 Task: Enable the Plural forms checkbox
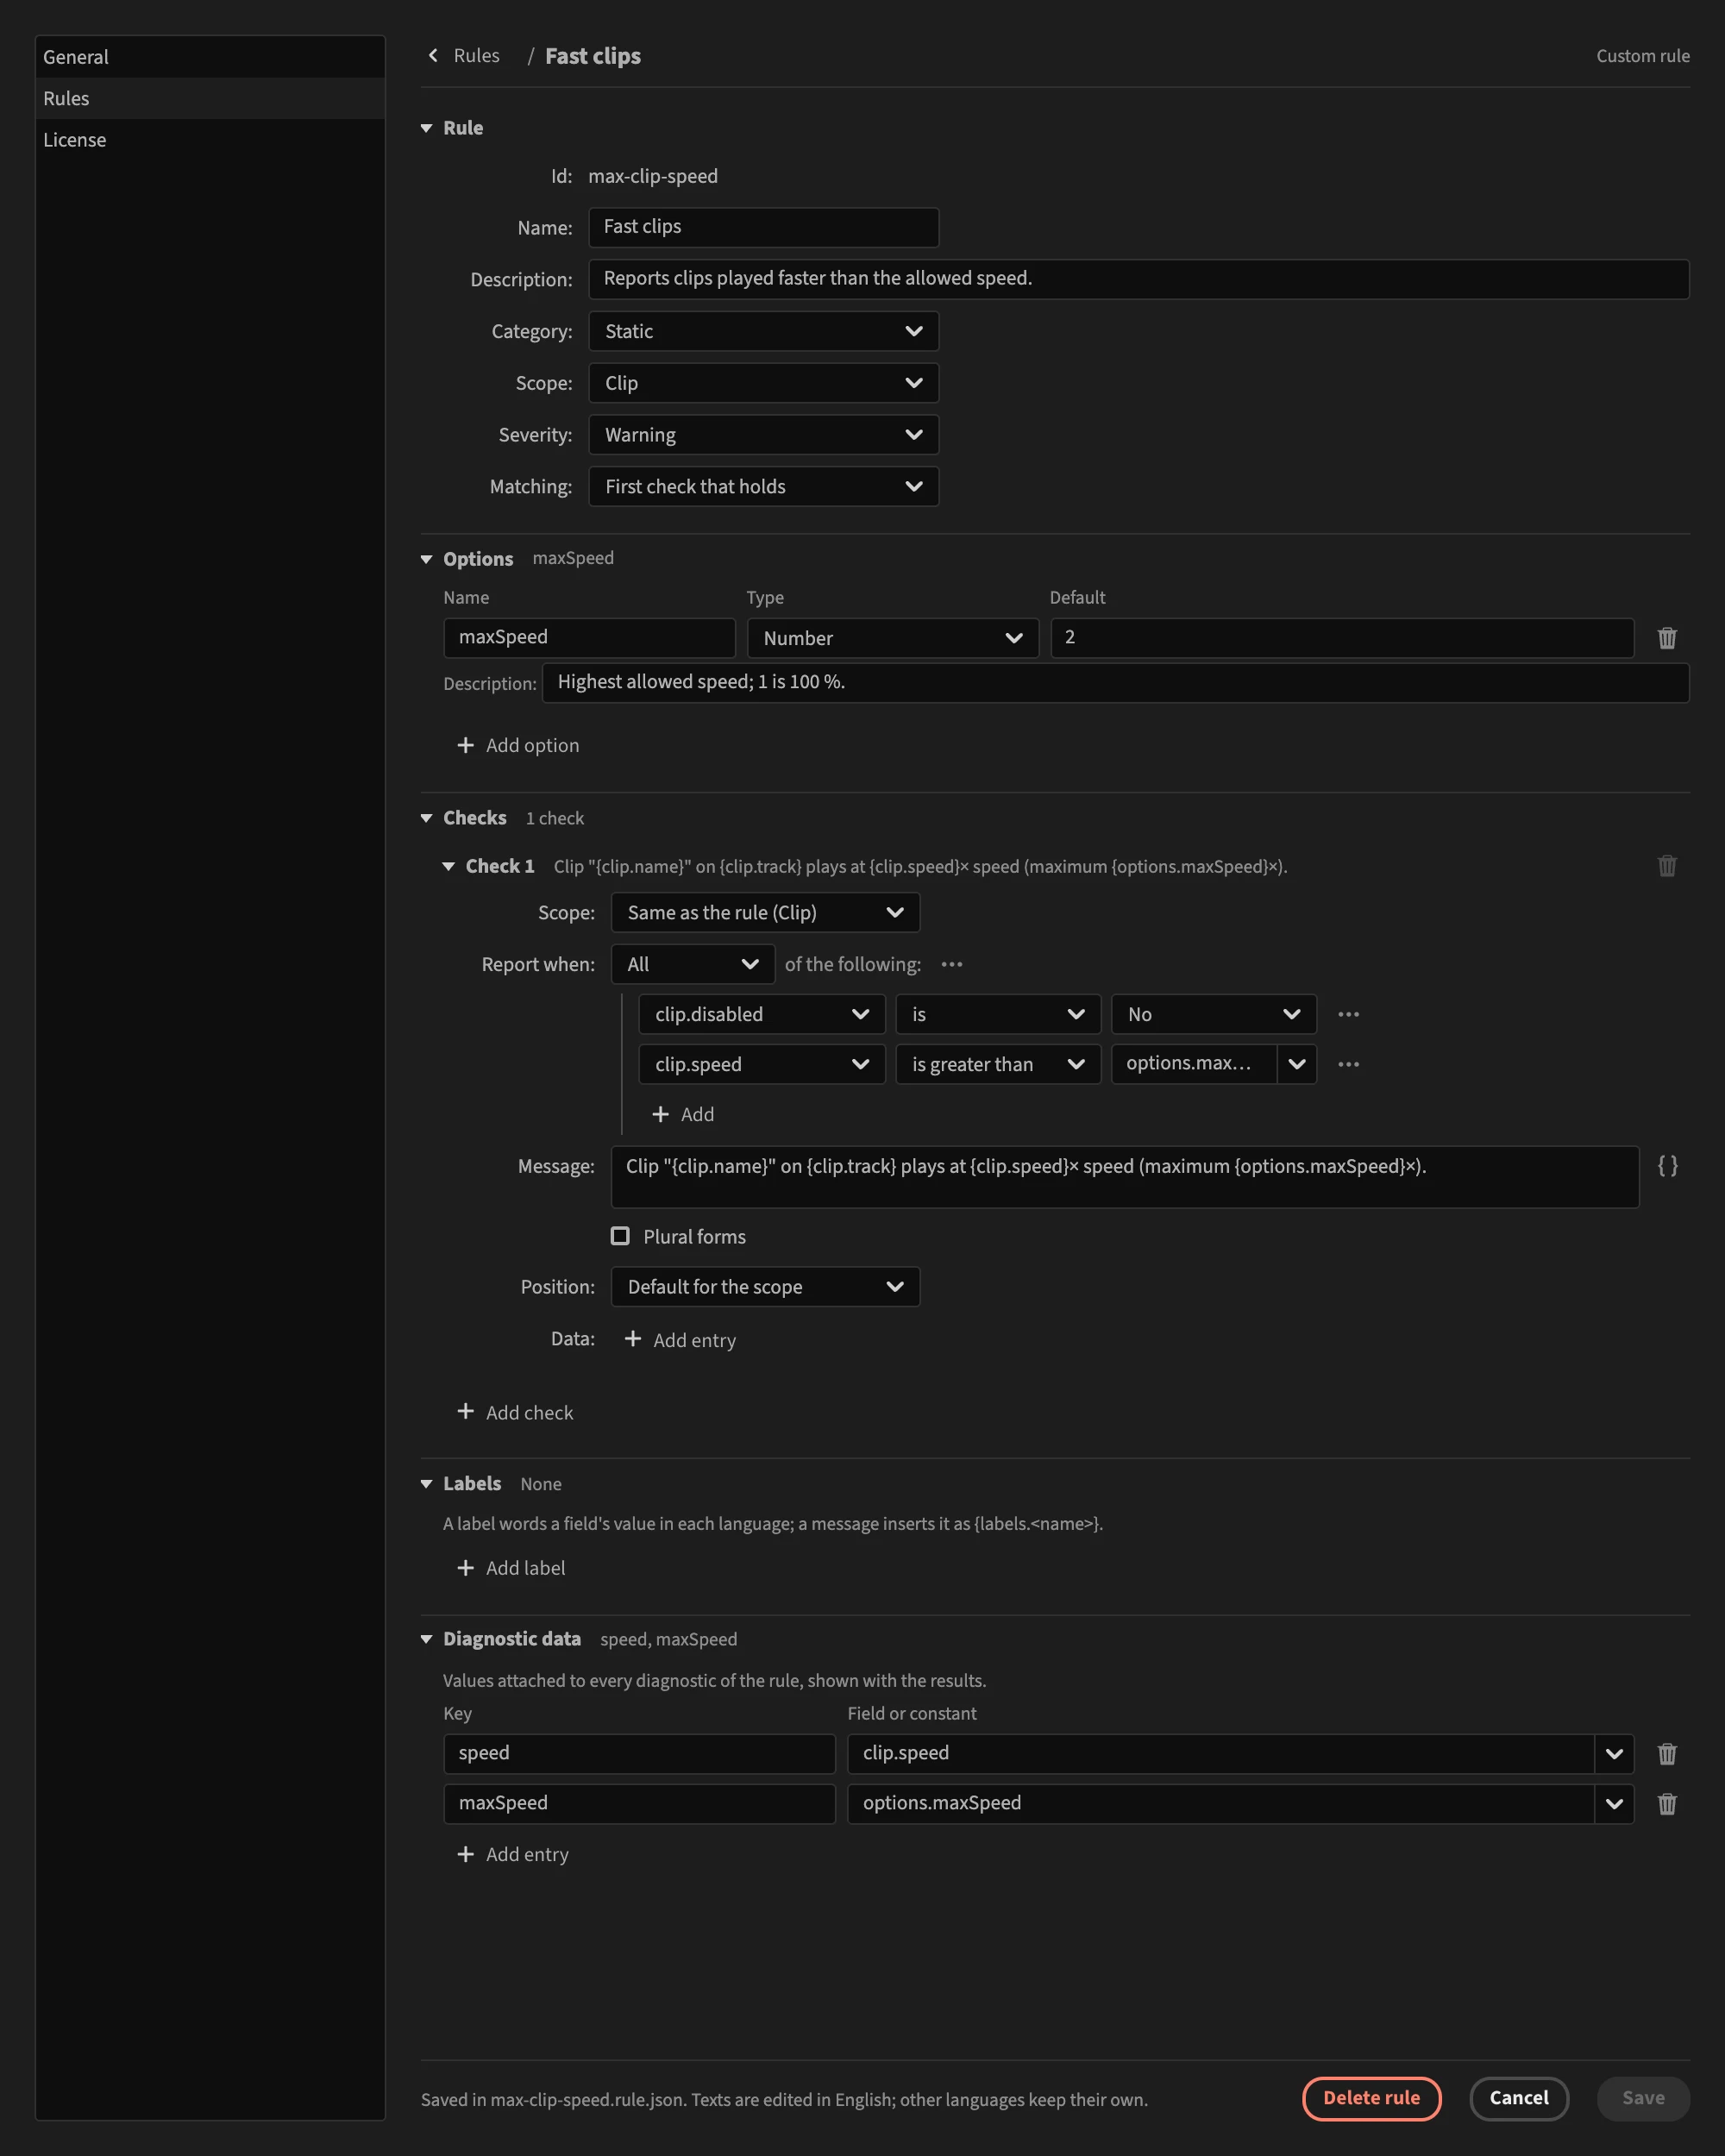click(x=620, y=1236)
